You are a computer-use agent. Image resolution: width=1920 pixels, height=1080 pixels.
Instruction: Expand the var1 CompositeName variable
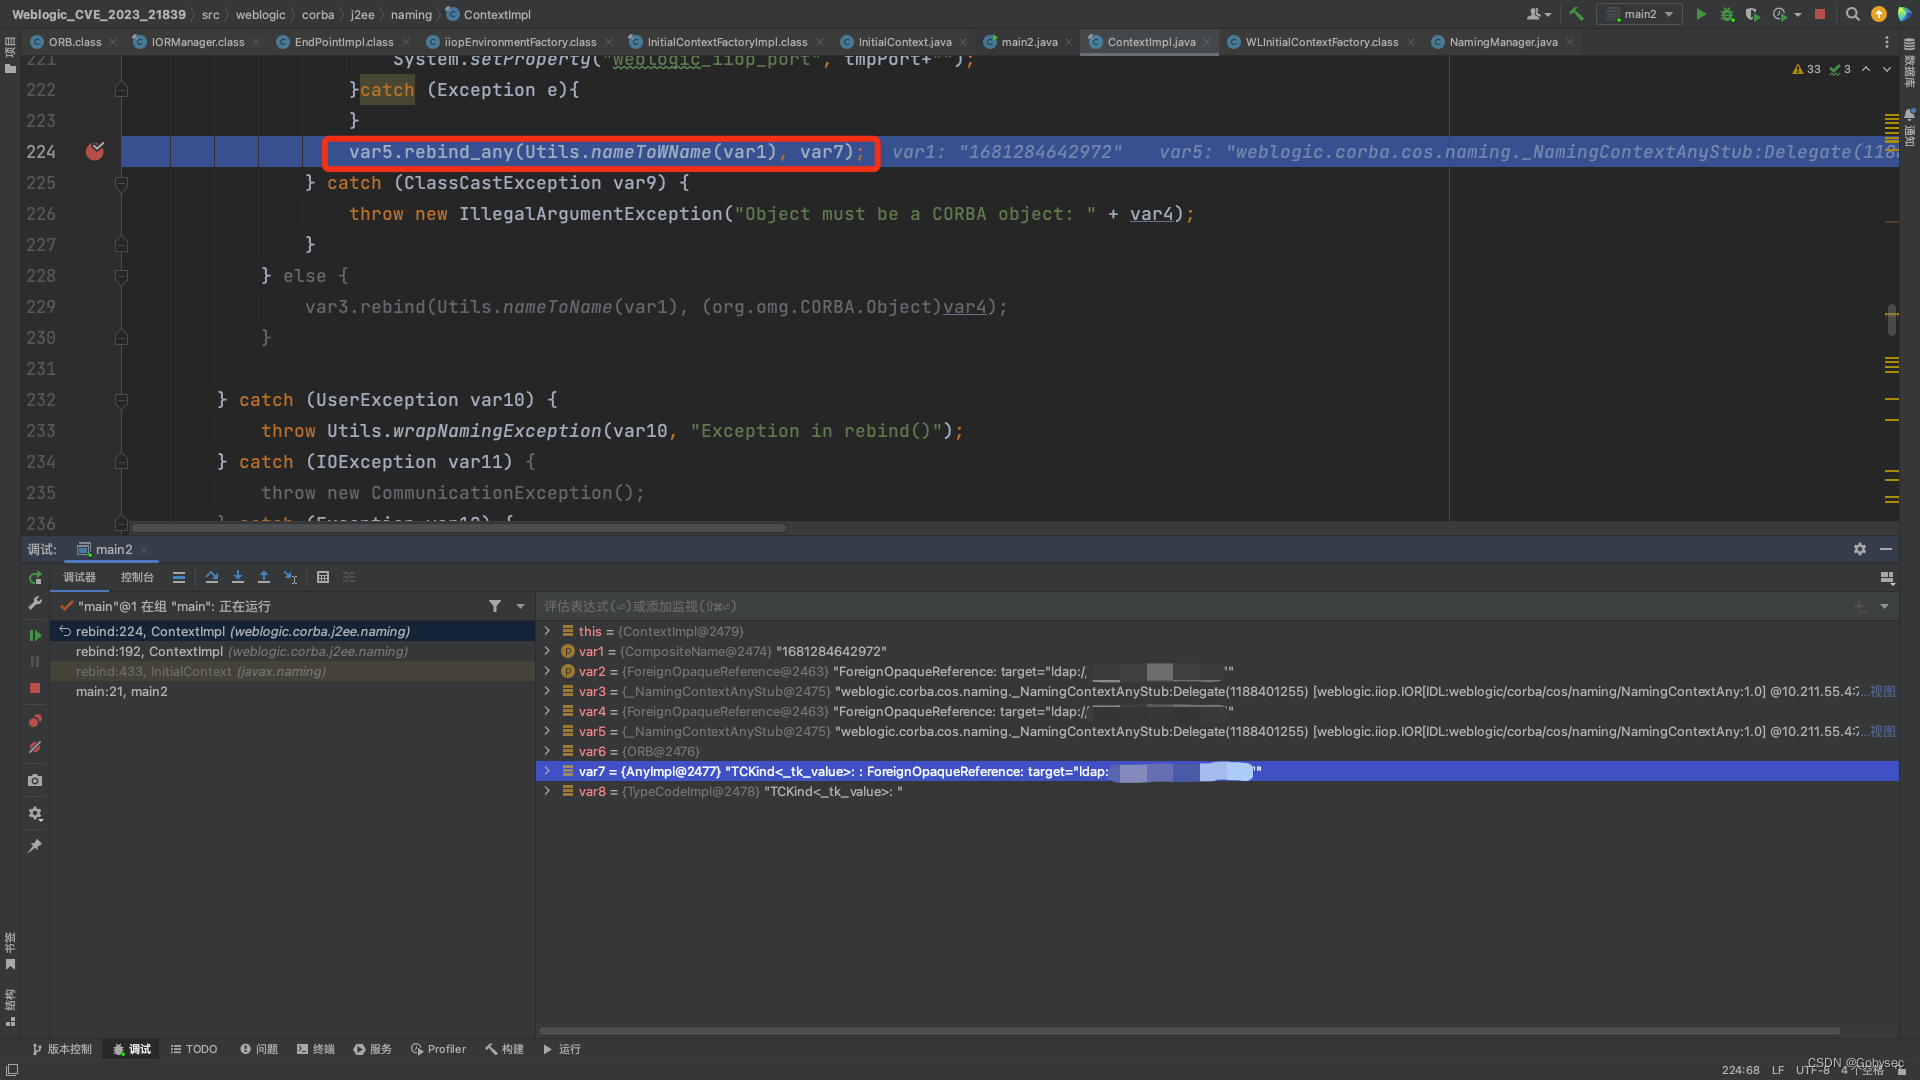(547, 651)
